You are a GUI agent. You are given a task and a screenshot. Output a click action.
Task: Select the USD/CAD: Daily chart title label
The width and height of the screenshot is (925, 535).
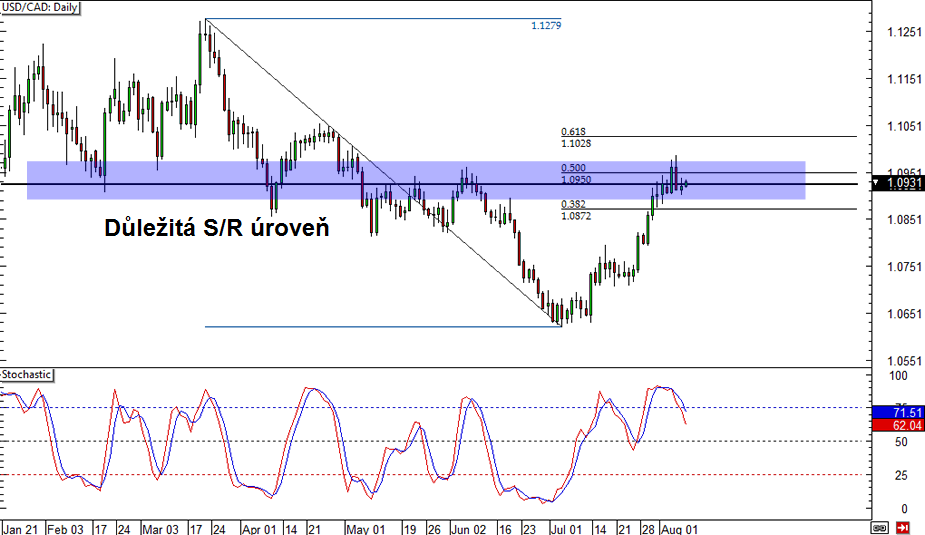[x=40, y=8]
